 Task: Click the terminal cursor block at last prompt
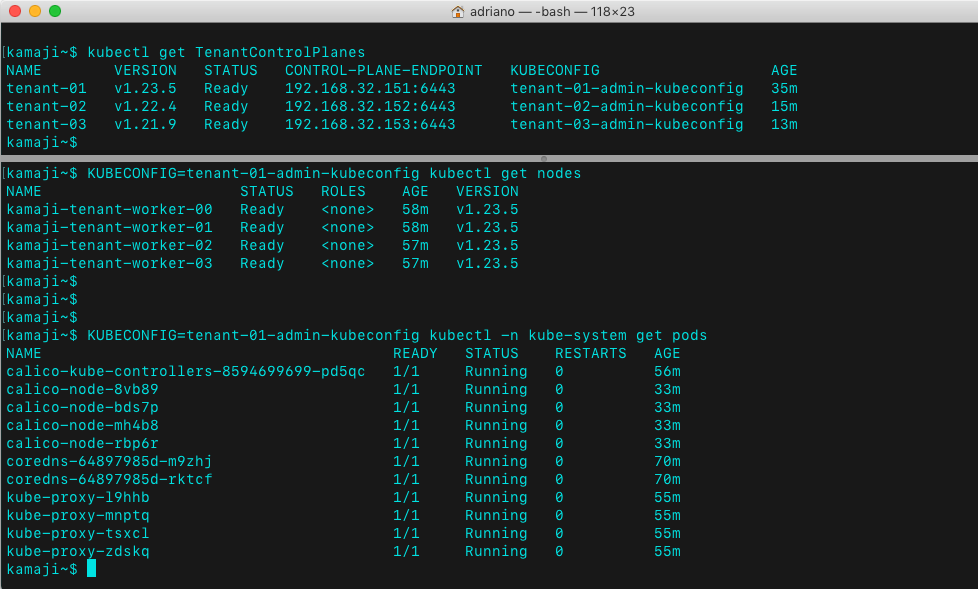pyautogui.click(x=91, y=569)
